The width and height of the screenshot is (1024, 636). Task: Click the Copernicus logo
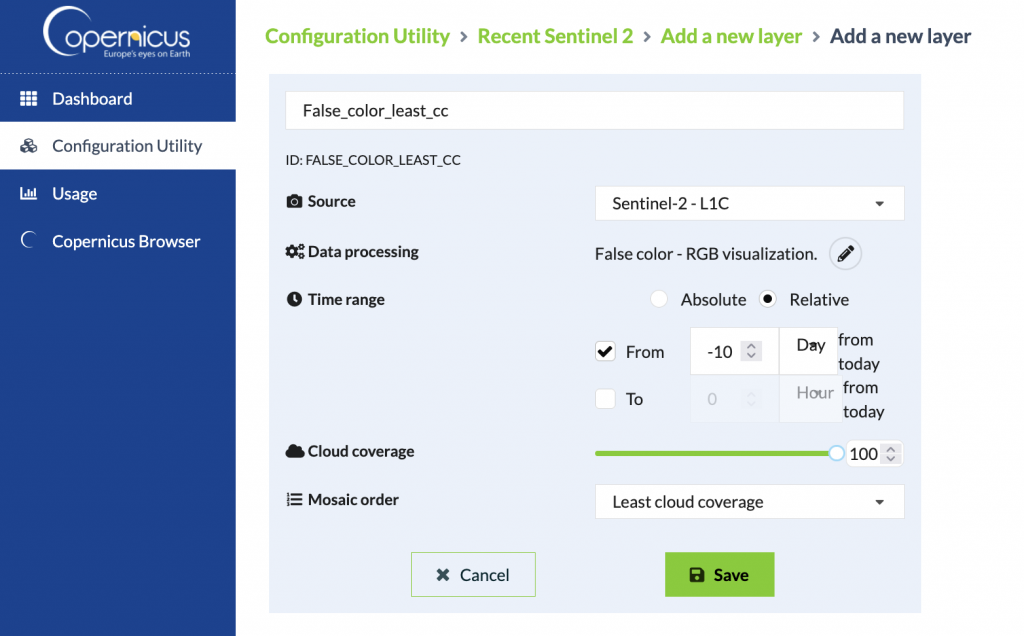tap(116, 35)
